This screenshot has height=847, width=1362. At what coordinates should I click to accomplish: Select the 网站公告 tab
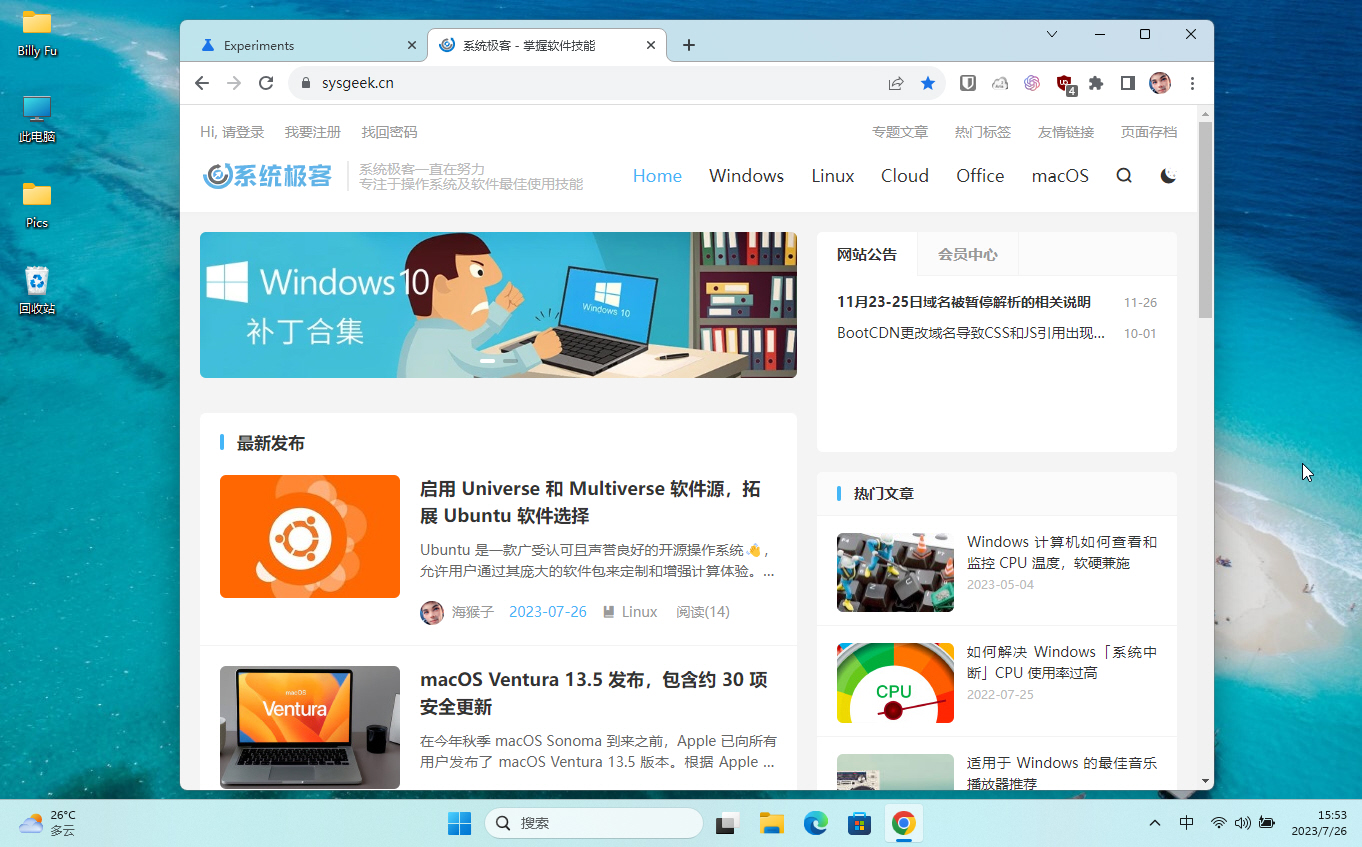(x=867, y=254)
